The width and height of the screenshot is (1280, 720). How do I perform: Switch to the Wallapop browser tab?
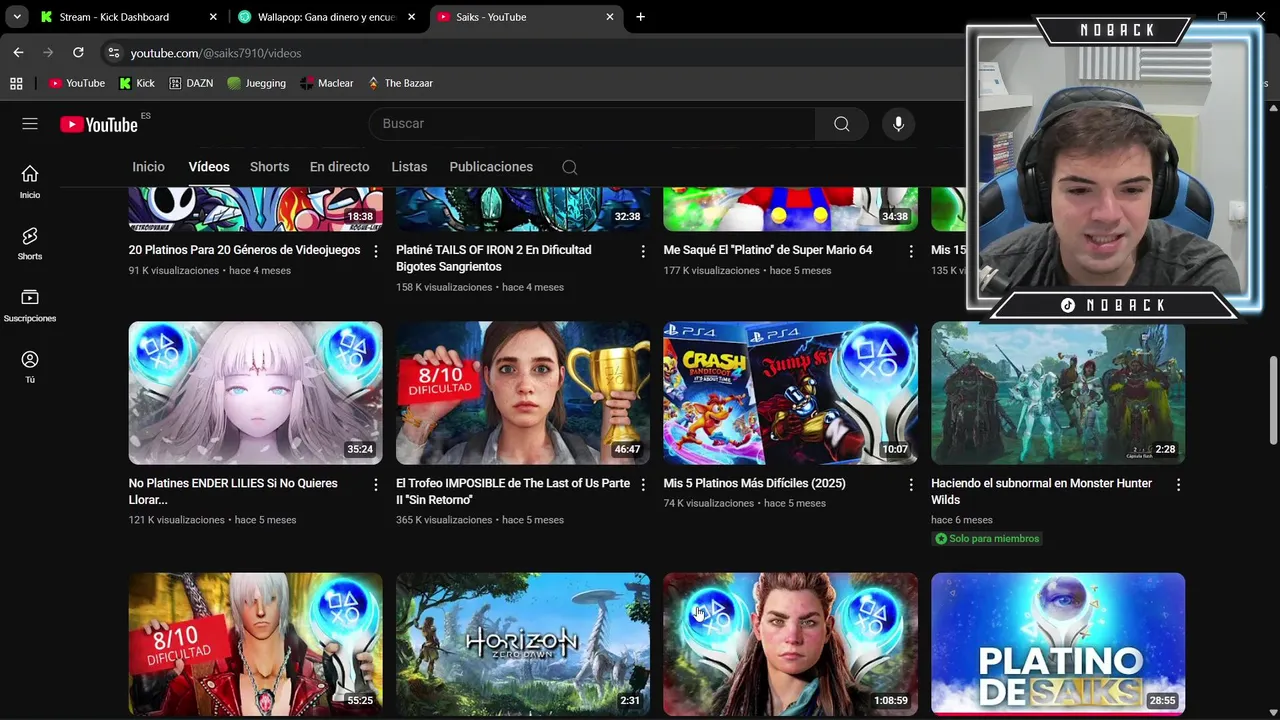click(x=328, y=17)
